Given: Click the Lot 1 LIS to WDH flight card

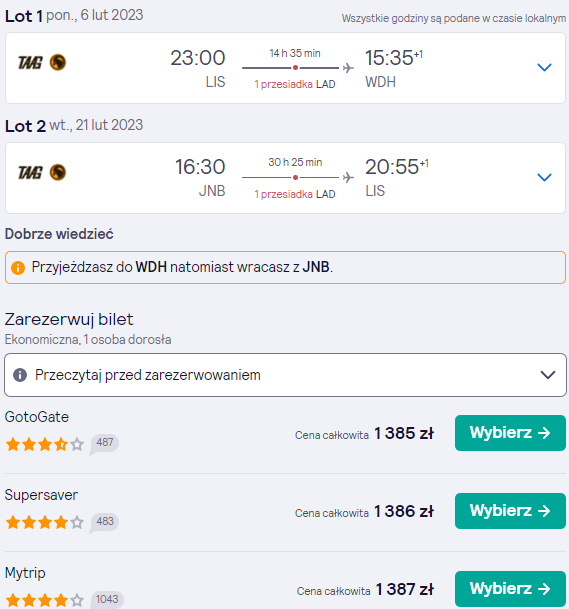Looking at the screenshot, I should tap(285, 68).
